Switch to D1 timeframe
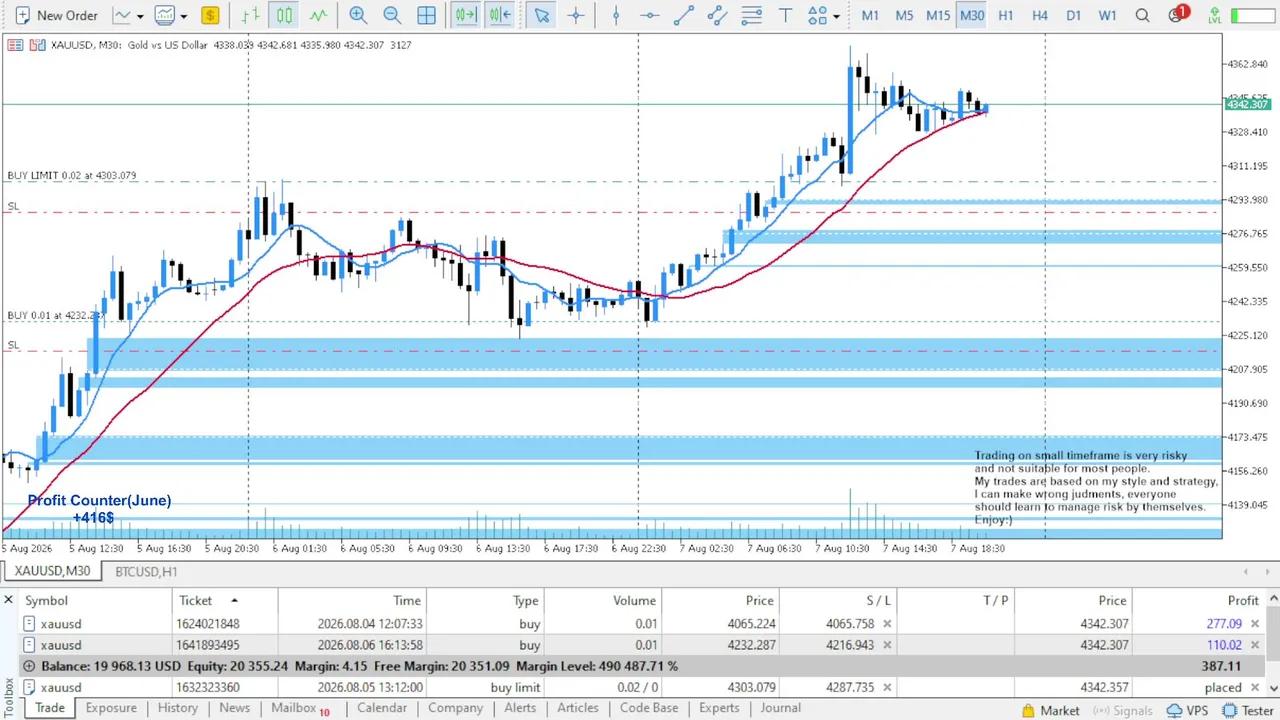 (1073, 15)
